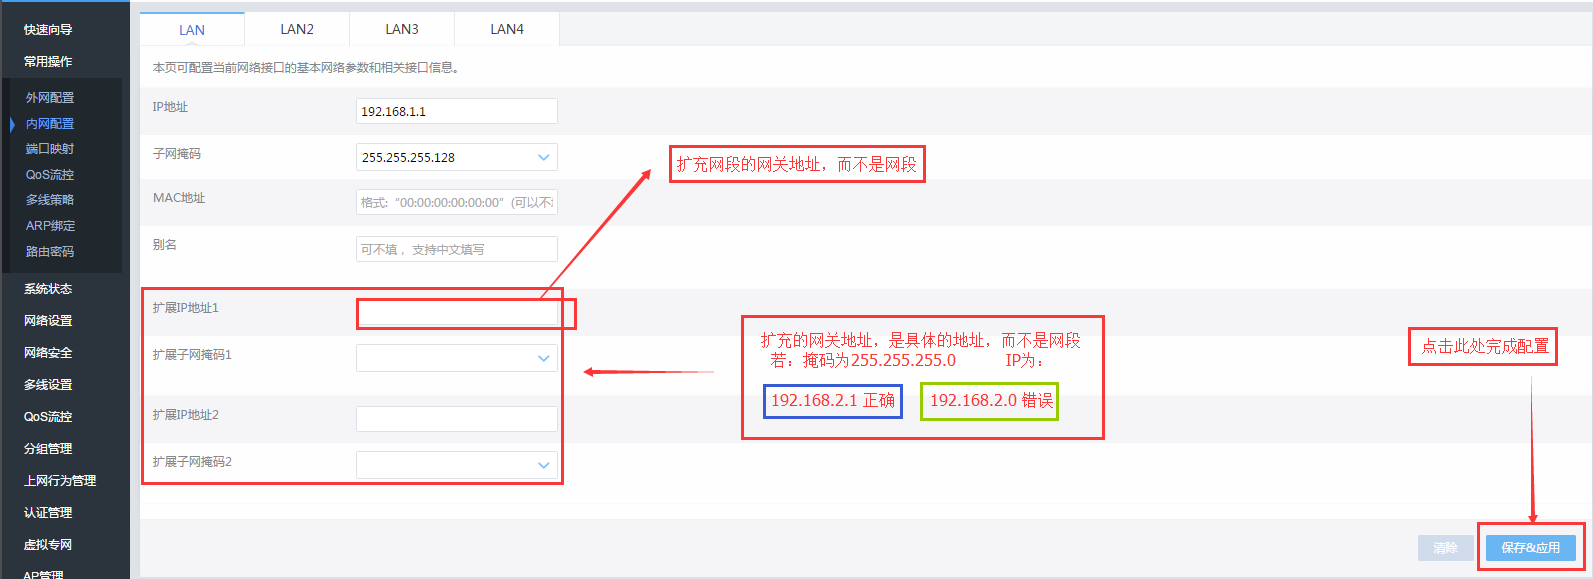Viewport: 1593px width, 579px height.
Task: Focus the MAC地址 input field
Action: click(x=456, y=202)
